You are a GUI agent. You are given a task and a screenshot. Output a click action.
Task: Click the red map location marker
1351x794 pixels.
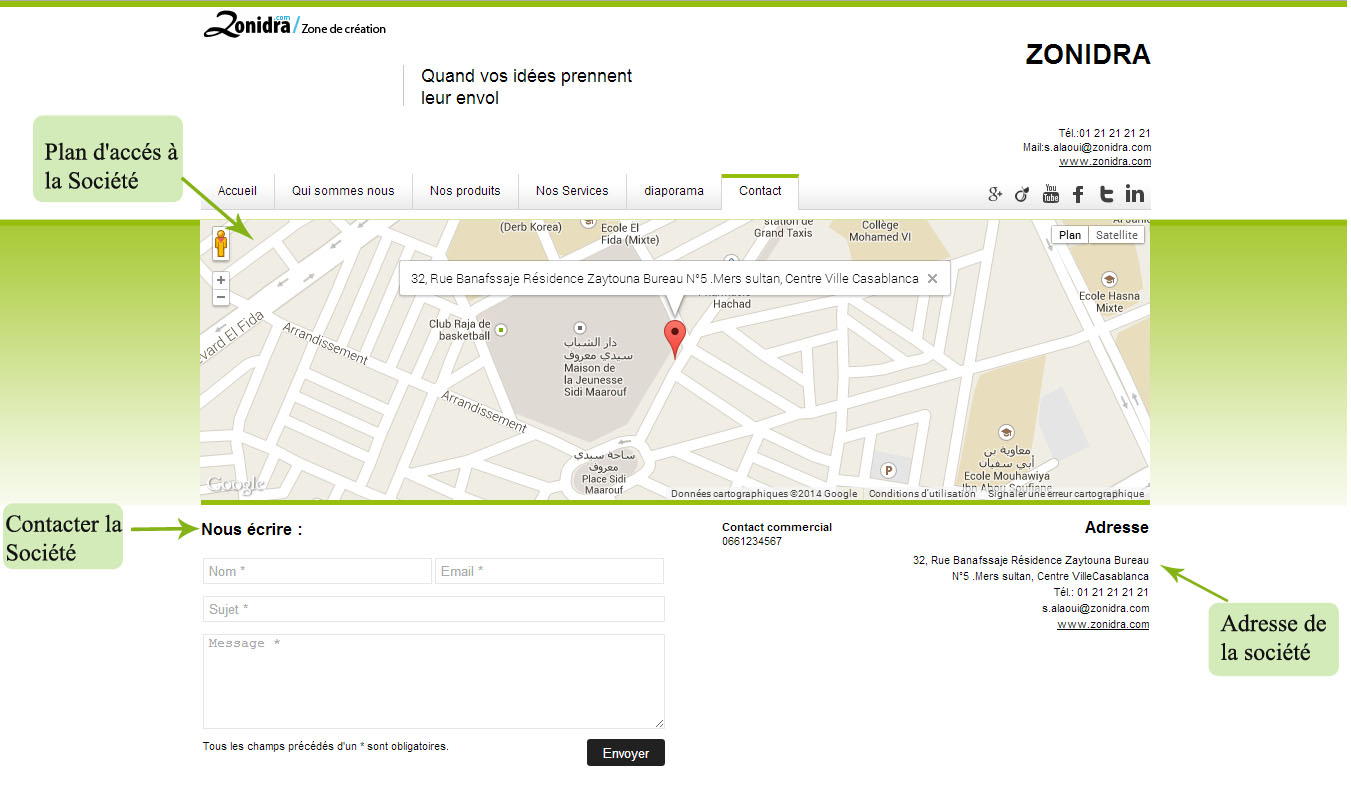[x=676, y=339]
